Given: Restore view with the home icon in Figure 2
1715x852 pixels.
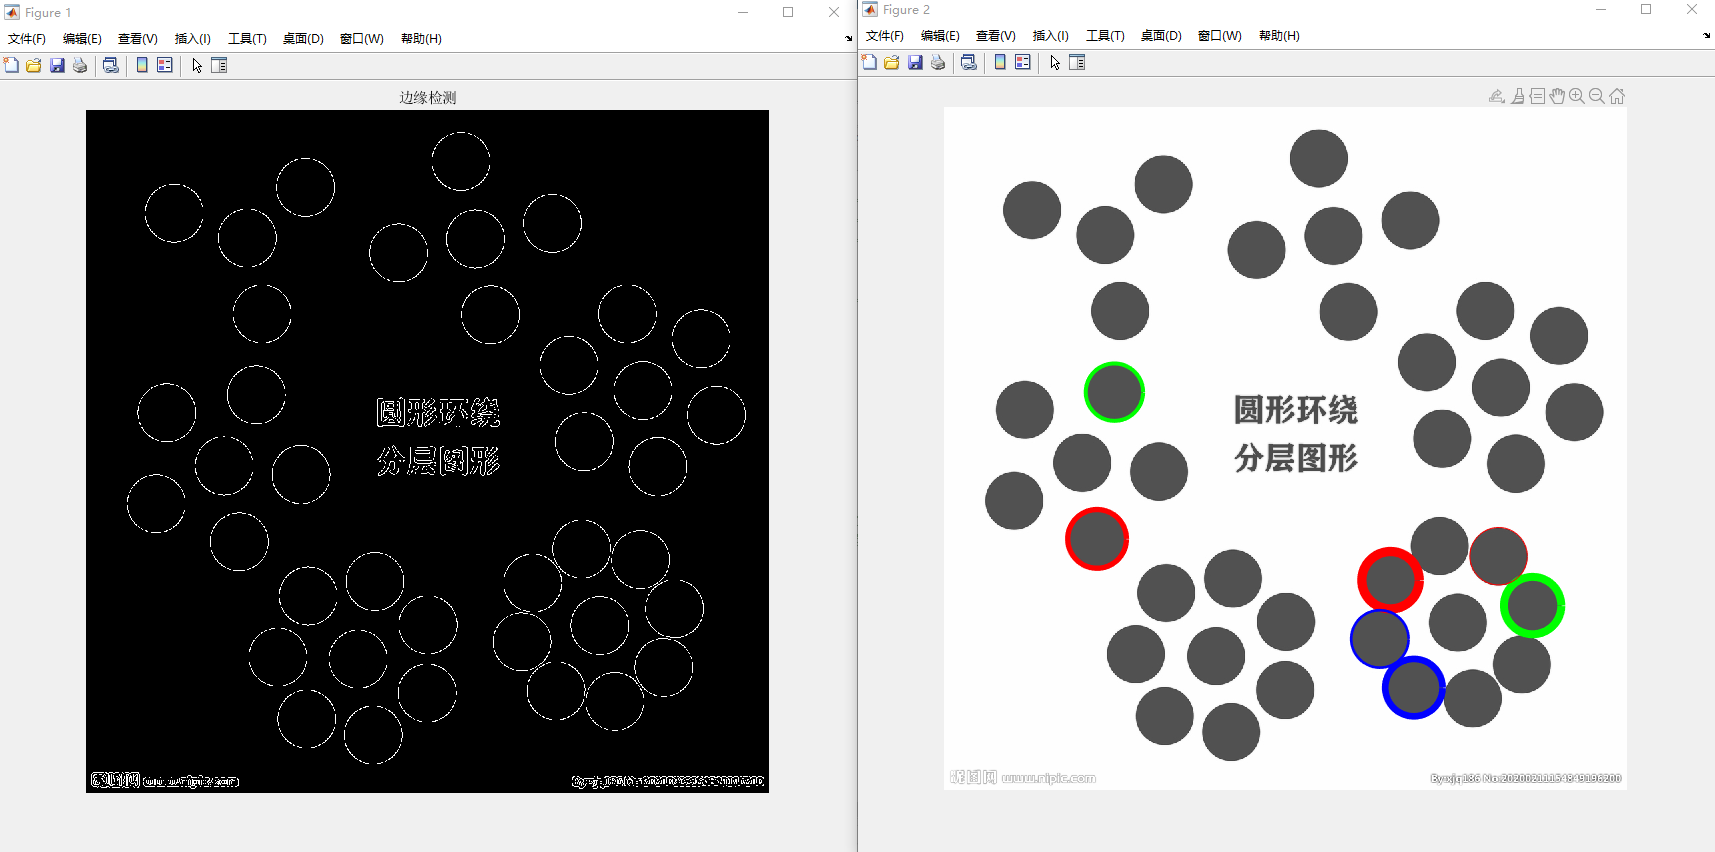Looking at the screenshot, I should tap(1617, 96).
